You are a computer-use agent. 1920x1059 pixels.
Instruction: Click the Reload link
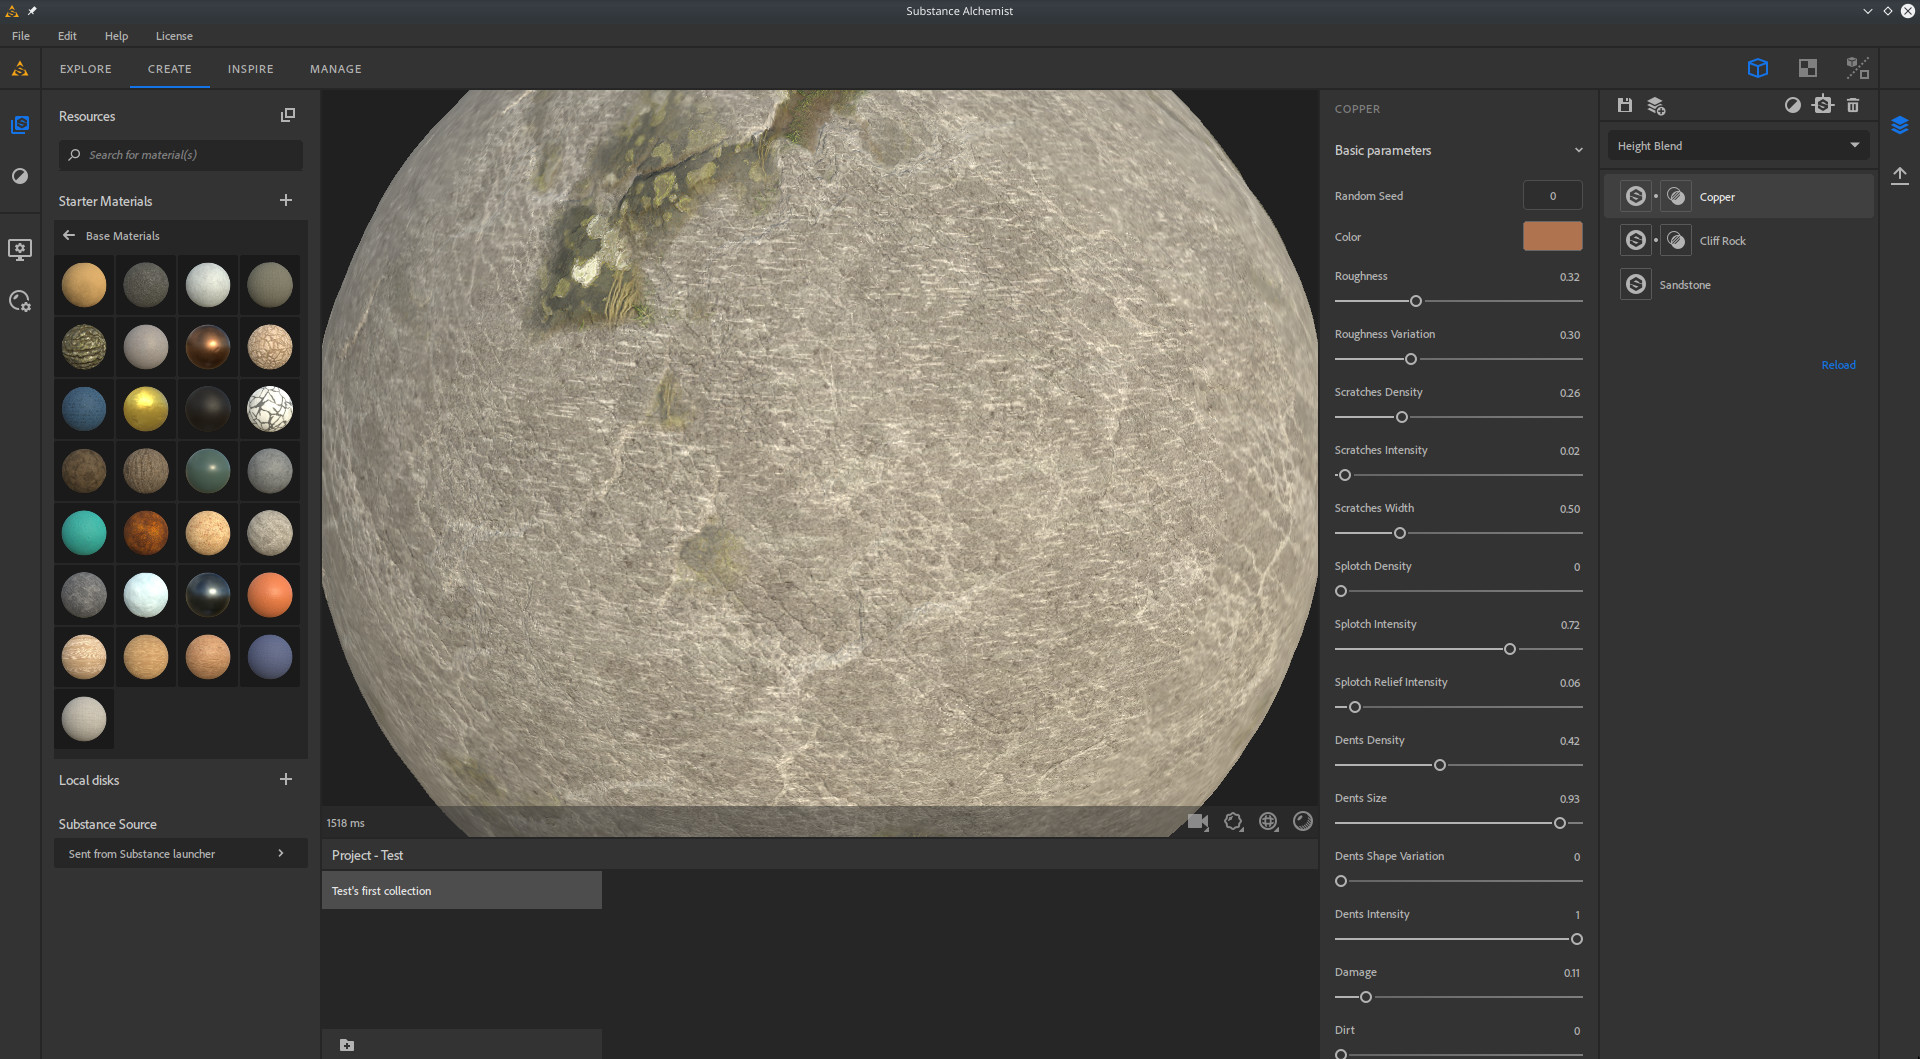1838,365
